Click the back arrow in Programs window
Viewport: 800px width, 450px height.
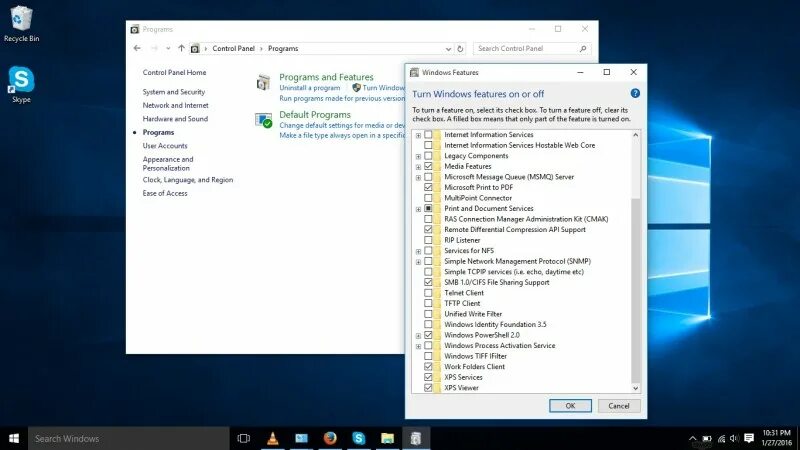tap(137, 48)
